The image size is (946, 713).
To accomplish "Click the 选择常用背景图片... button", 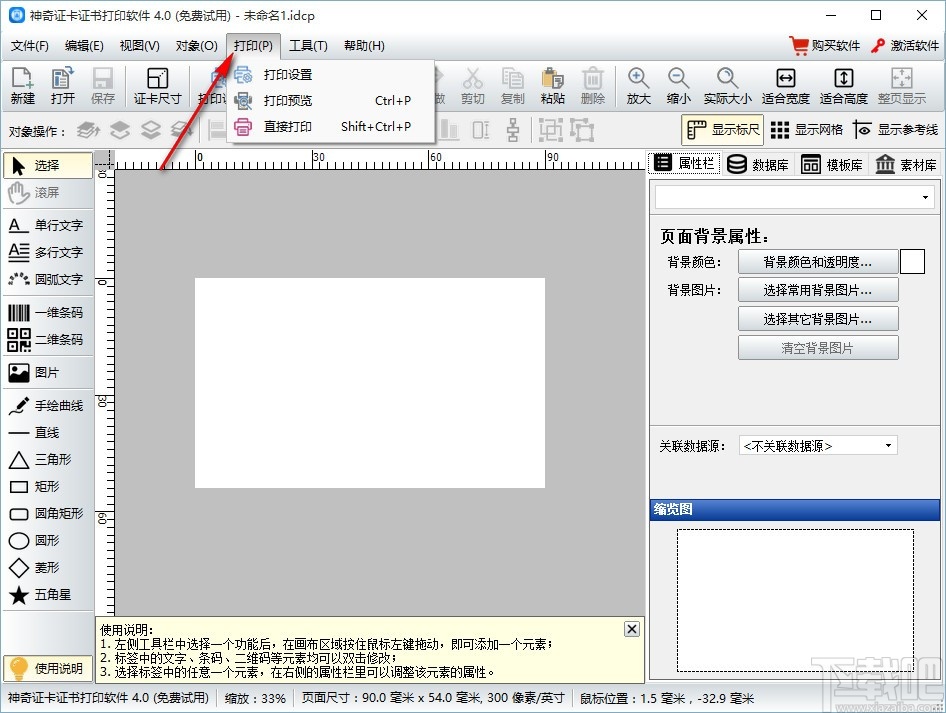I will pos(818,290).
